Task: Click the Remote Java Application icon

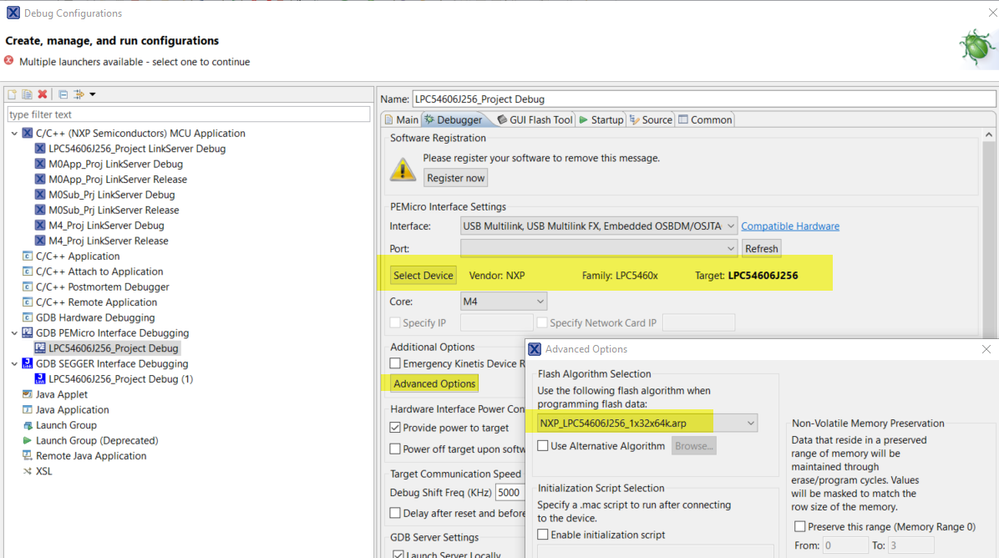Action: click(x=27, y=455)
